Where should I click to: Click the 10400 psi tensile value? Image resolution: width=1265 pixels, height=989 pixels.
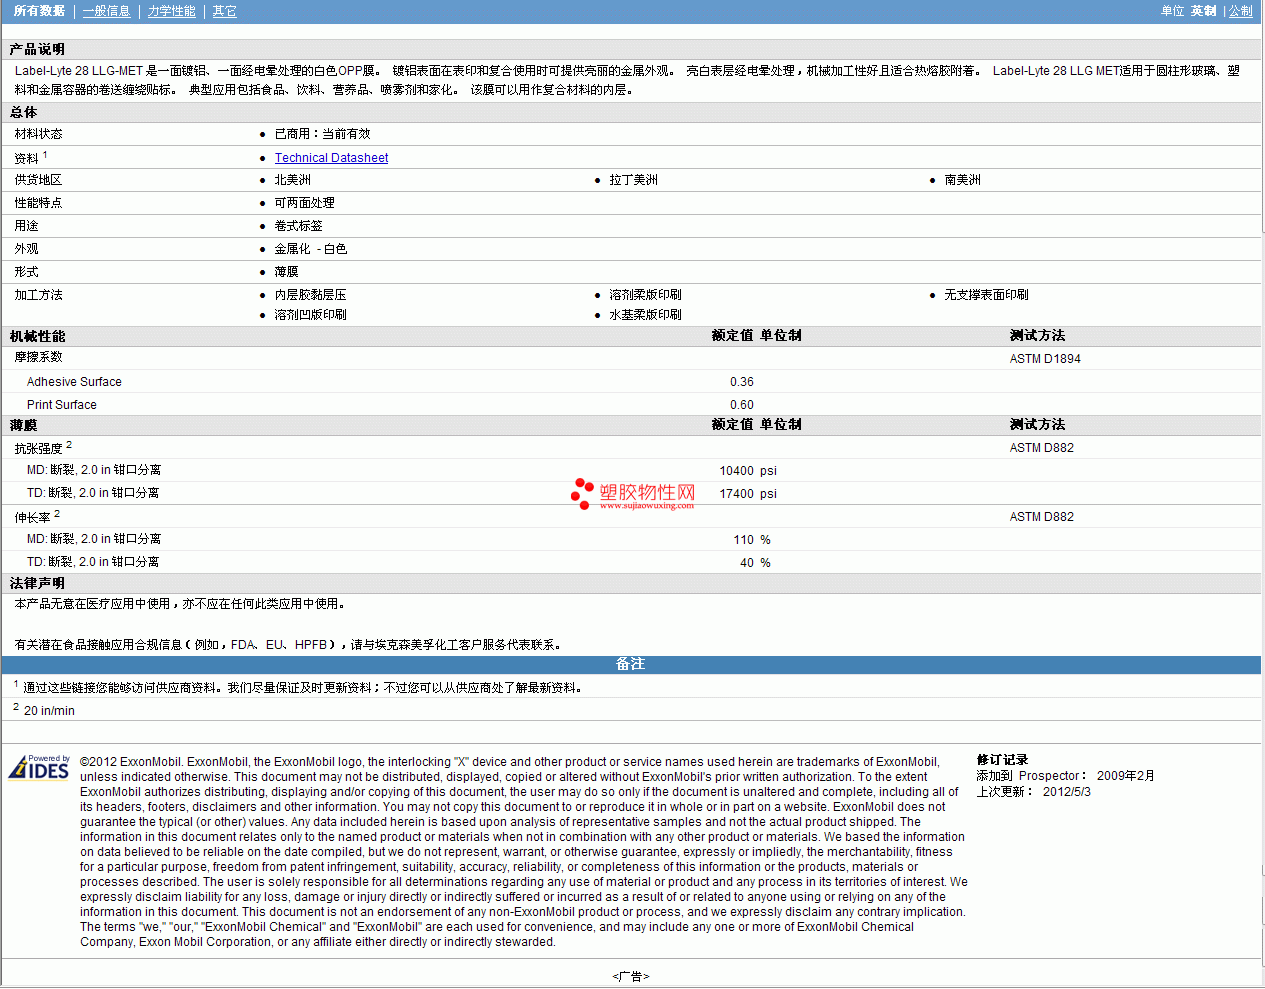point(748,471)
